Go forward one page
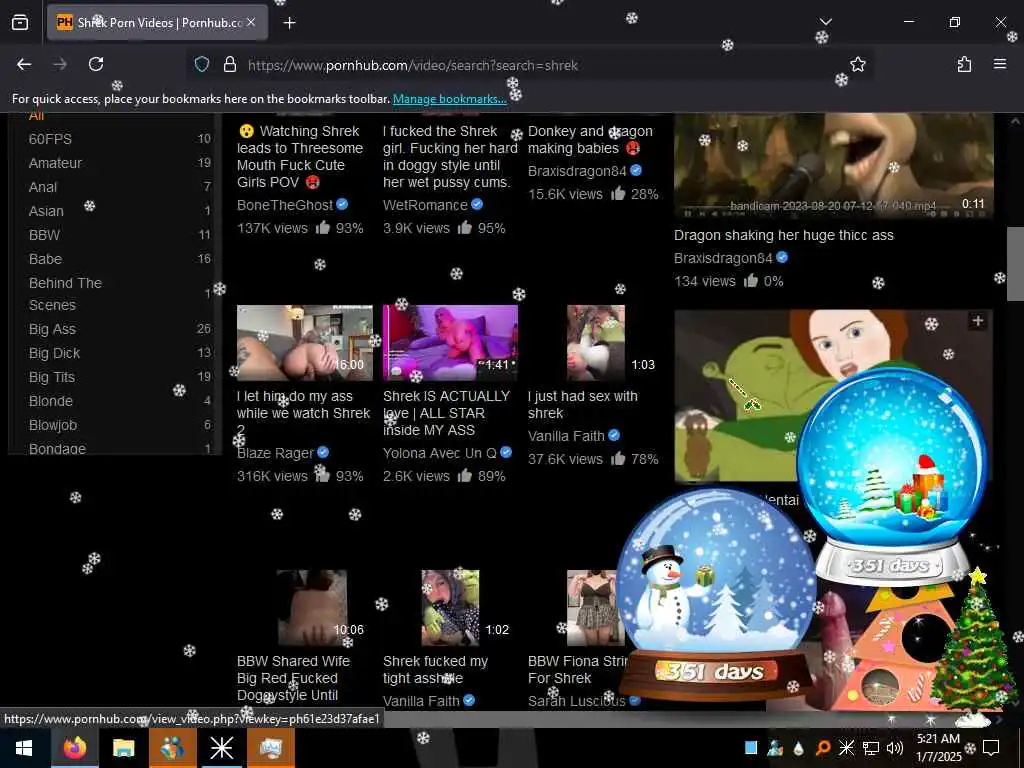This screenshot has width=1024, height=768. click(60, 64)
